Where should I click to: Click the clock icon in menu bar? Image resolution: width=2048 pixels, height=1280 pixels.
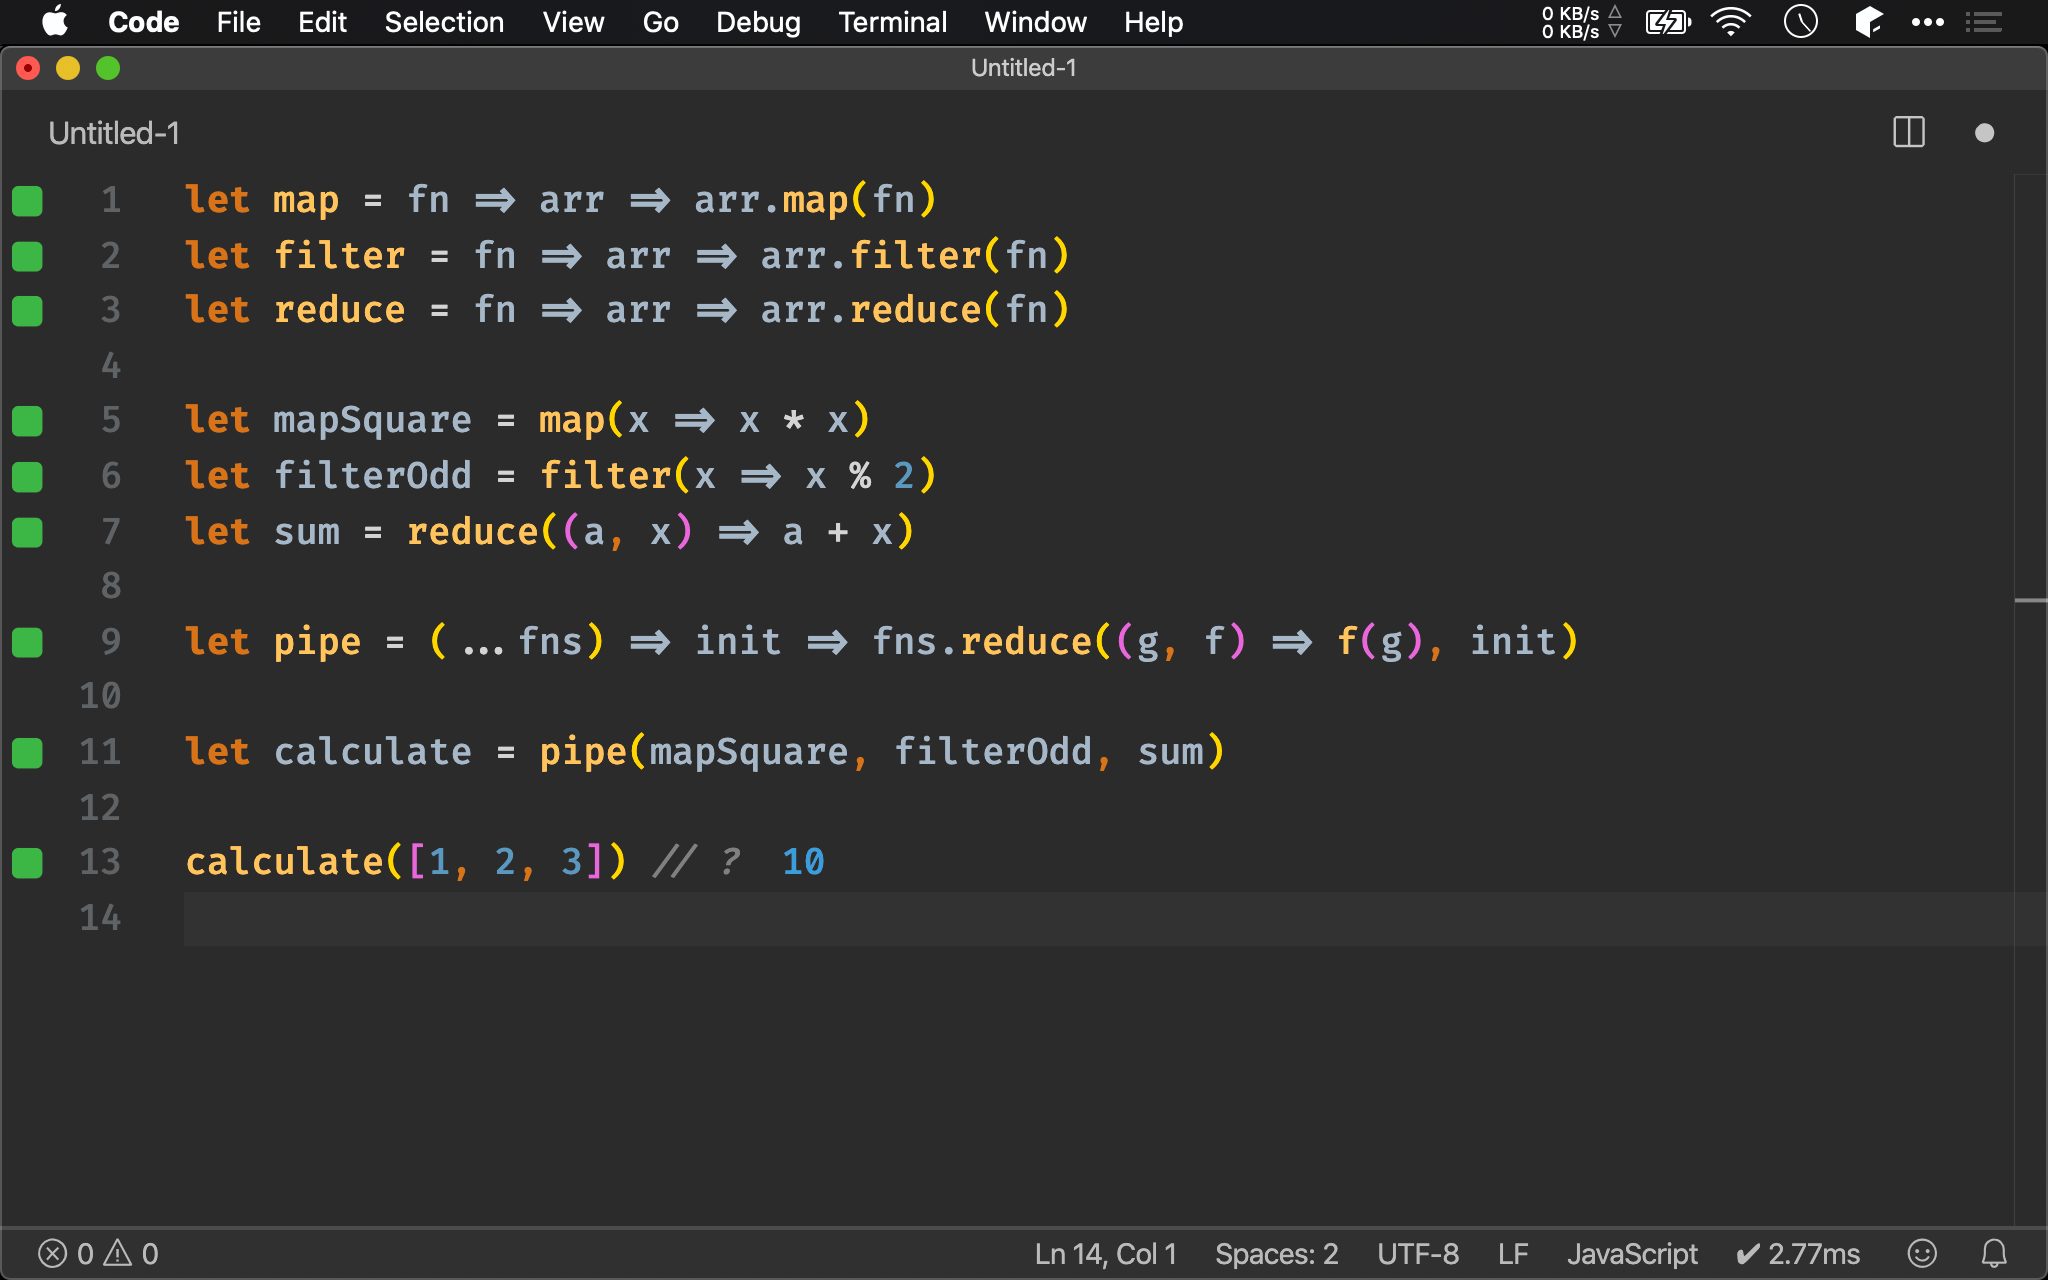[x=1801, y=21]
